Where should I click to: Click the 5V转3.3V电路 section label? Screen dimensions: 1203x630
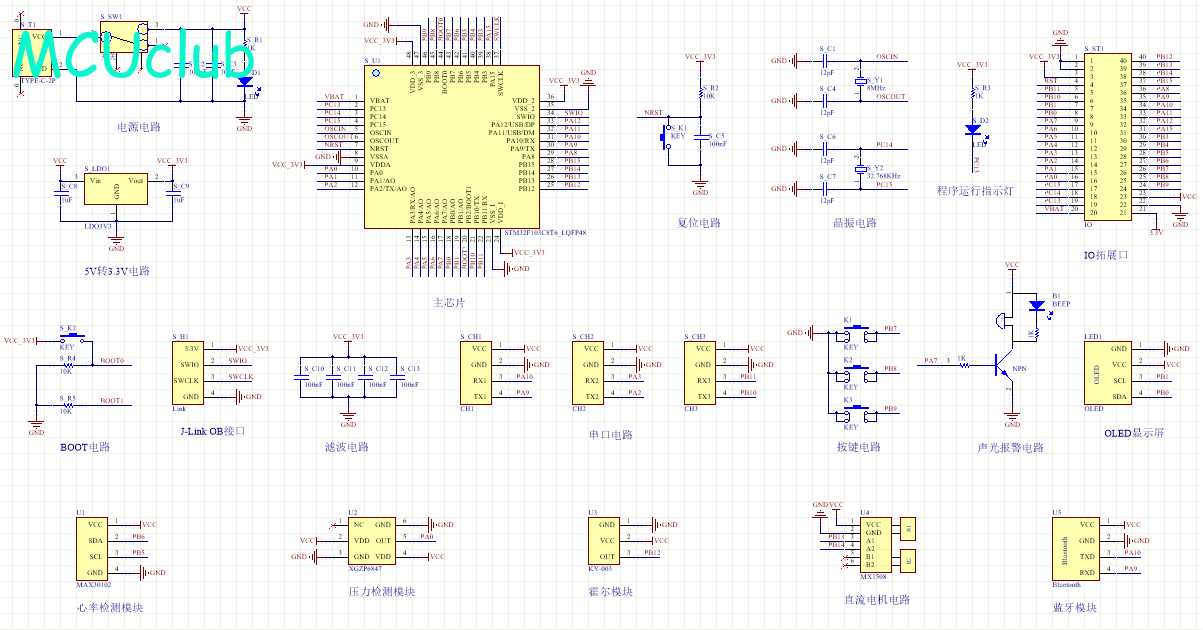coord(117,270)
